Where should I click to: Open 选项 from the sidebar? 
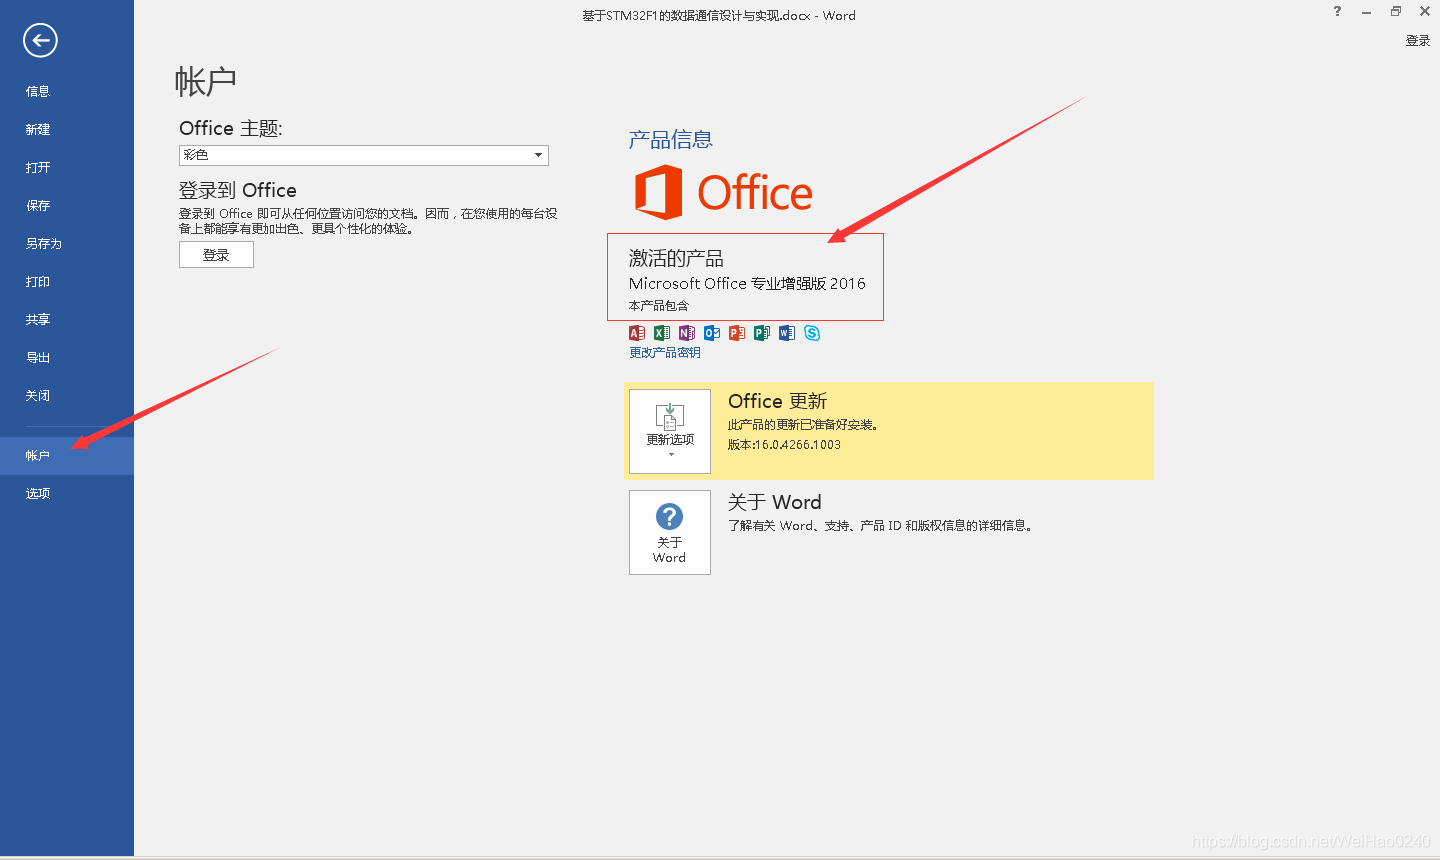tap(67, 493)
